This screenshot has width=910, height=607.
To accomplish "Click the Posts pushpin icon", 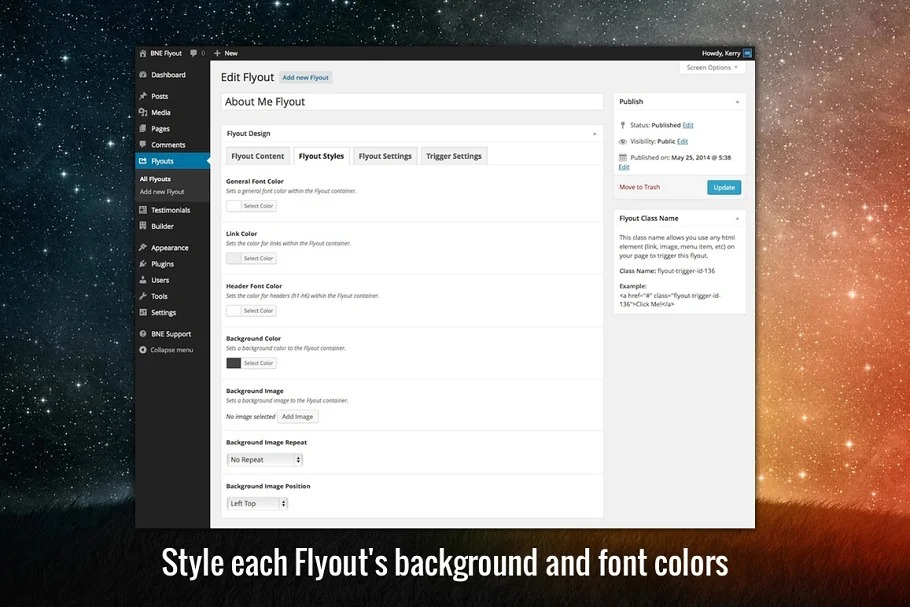I will (143, 96).
